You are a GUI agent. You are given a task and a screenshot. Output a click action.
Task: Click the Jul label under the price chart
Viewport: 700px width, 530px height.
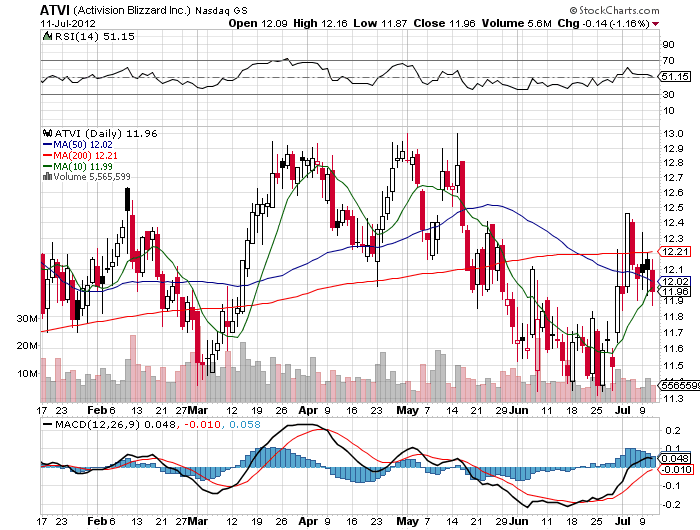[623, 410]
